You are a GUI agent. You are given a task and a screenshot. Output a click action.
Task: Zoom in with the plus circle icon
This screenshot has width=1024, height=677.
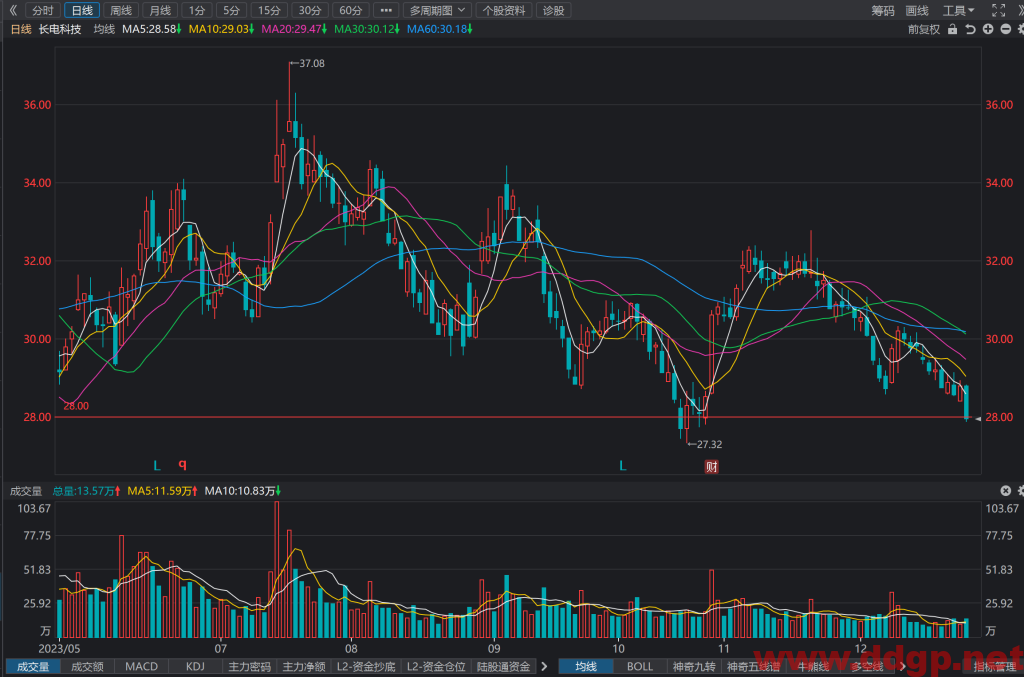(988, 29)
